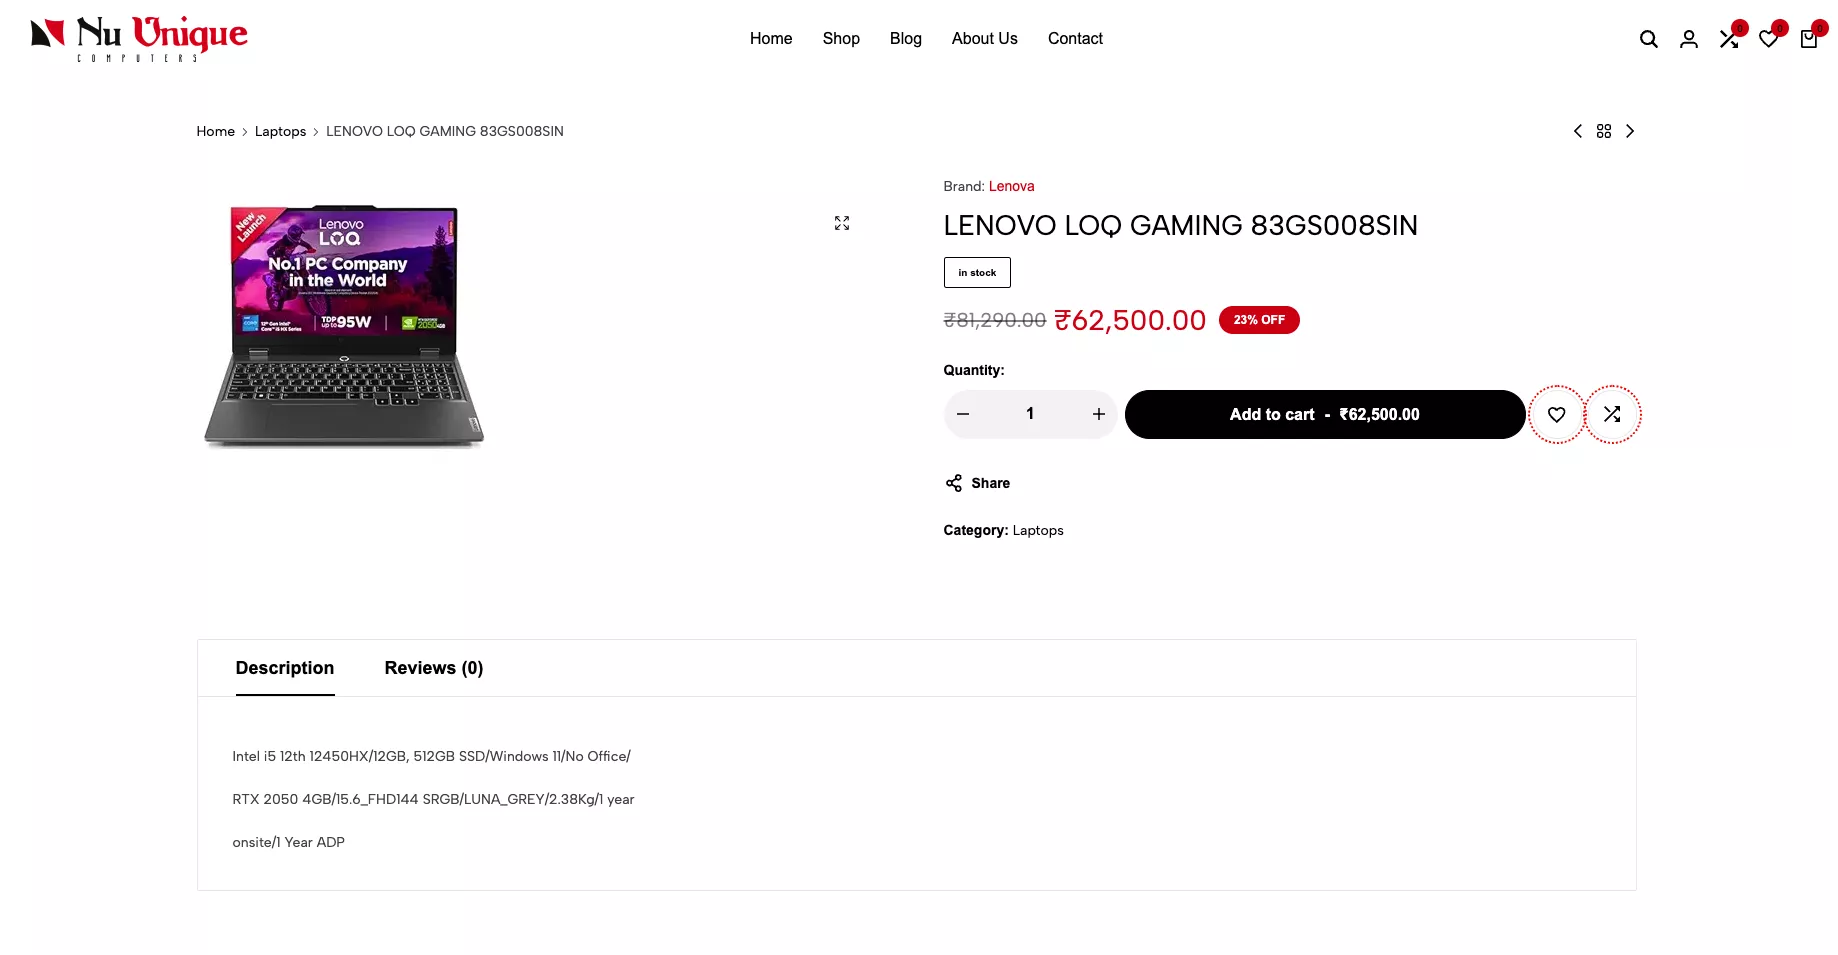
Task: Go to next product arrow
Action: coord(1630,131)
